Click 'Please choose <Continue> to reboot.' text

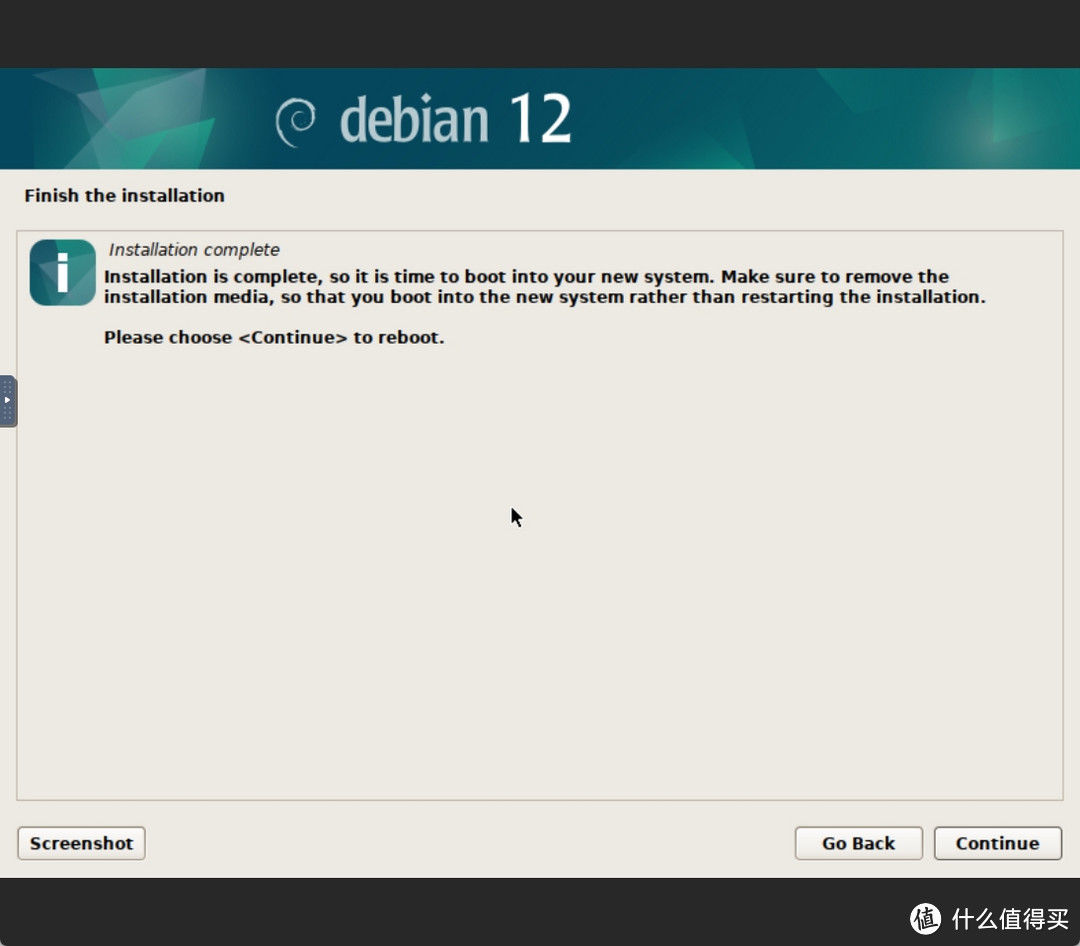pyautogui.click(x=274, y=338)
